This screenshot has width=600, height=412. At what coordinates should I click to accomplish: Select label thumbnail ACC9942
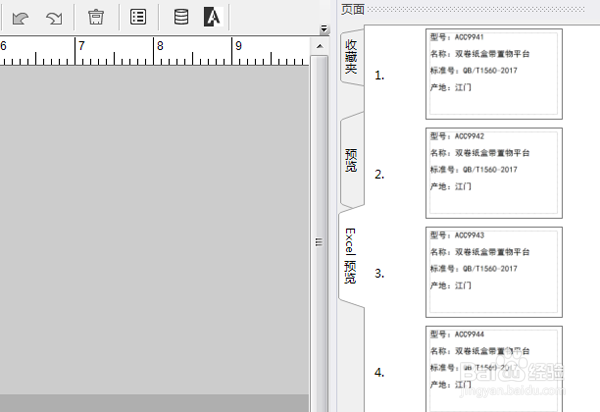494,173
